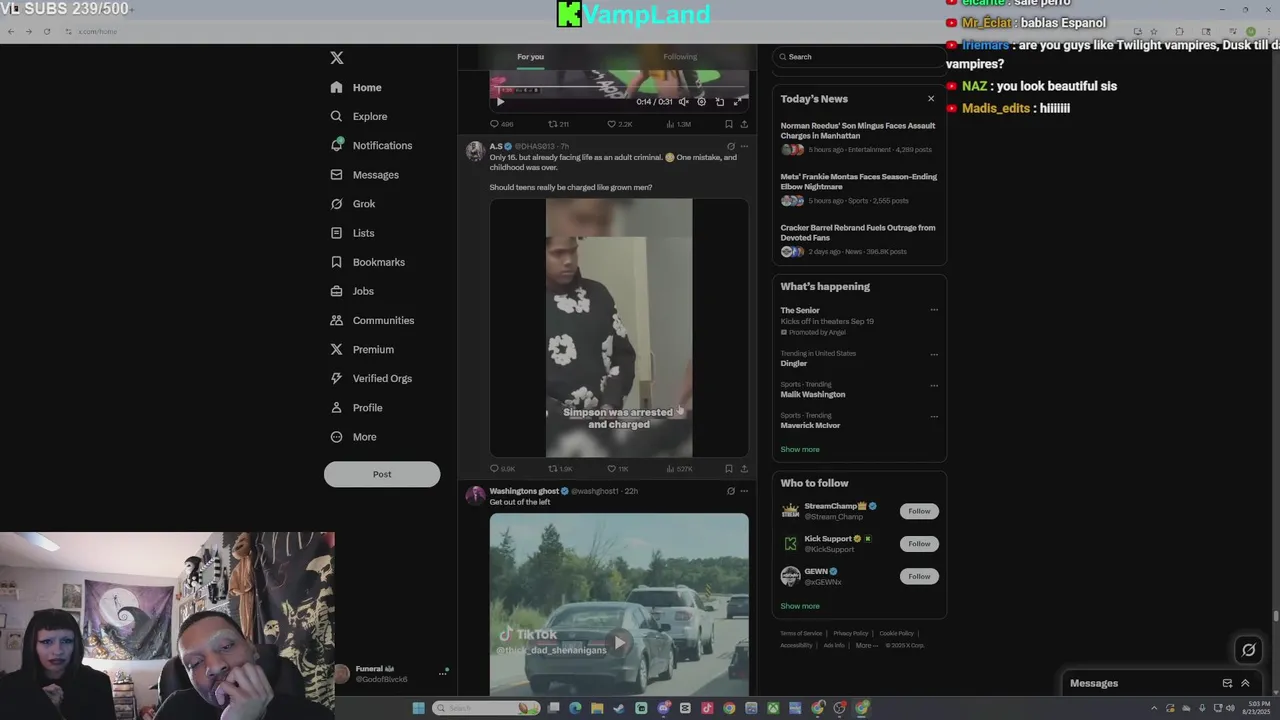Open Profile in the sidebar

click(x=357, y=407)
